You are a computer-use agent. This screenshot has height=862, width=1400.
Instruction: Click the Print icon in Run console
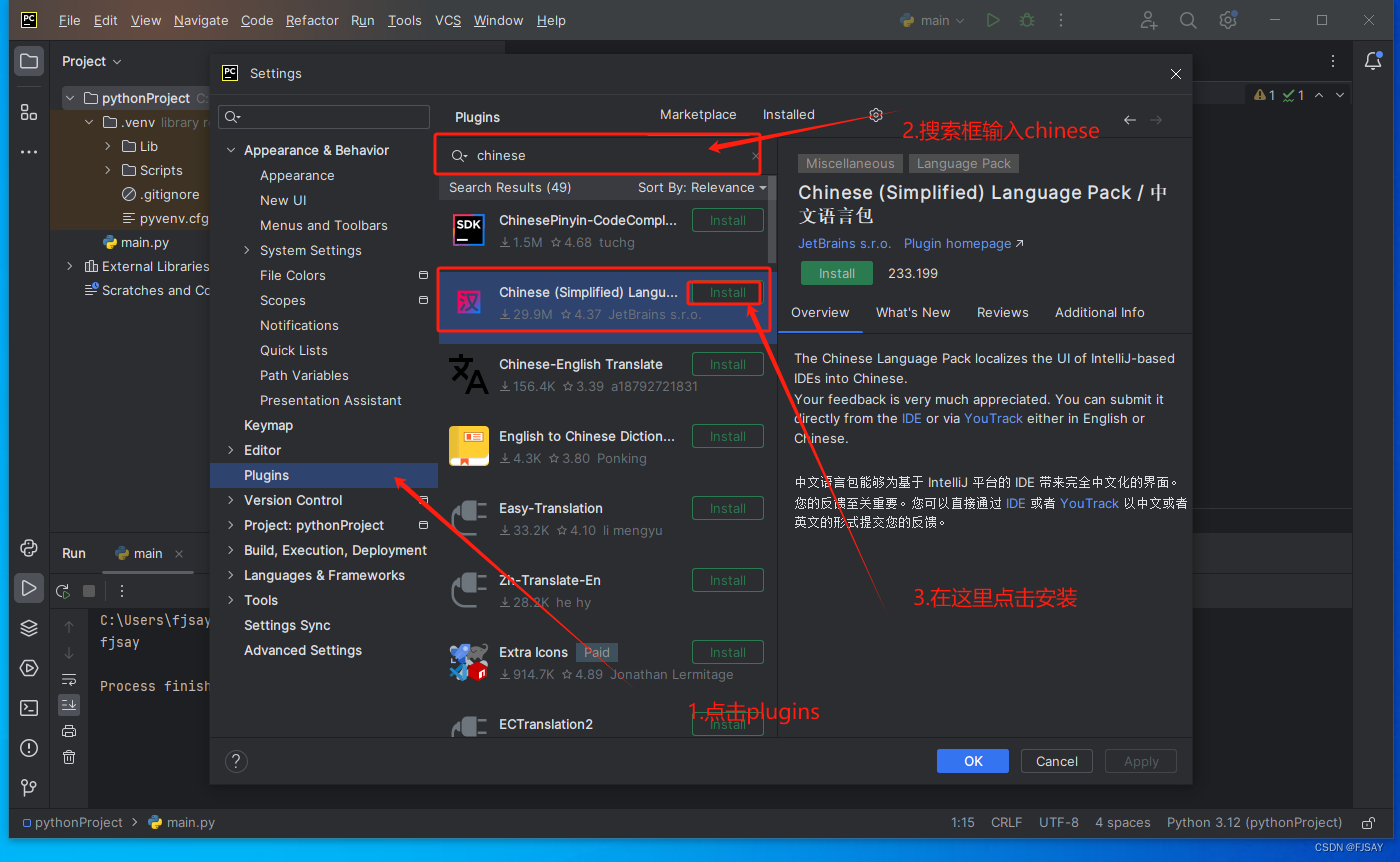pyautogui.click(x=69, y=731)
